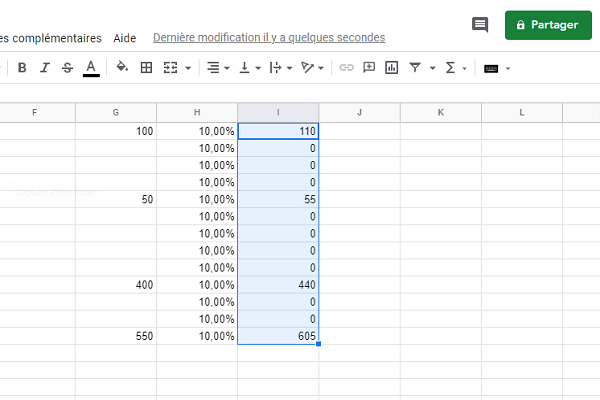The height and width of the screenshot is (400, 600).
Task: Click the merge cells icon
Action: [x=170, y=68]
